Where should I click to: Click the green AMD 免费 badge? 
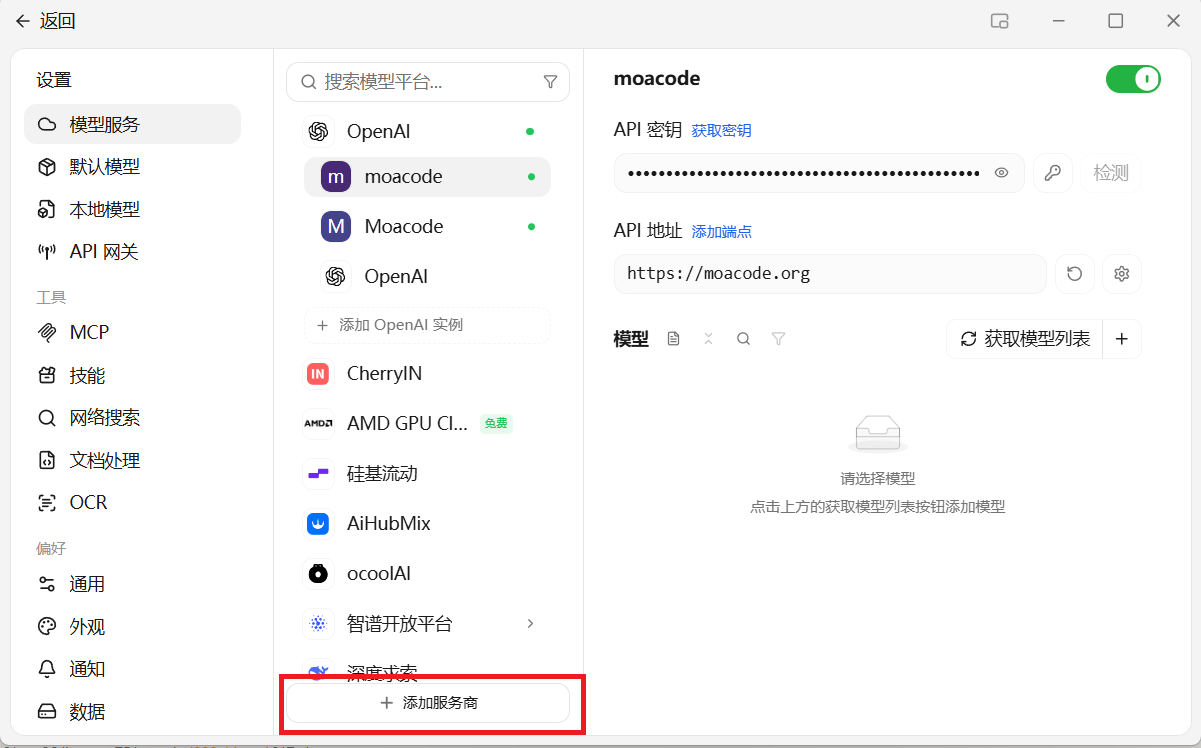click(496, 423)
